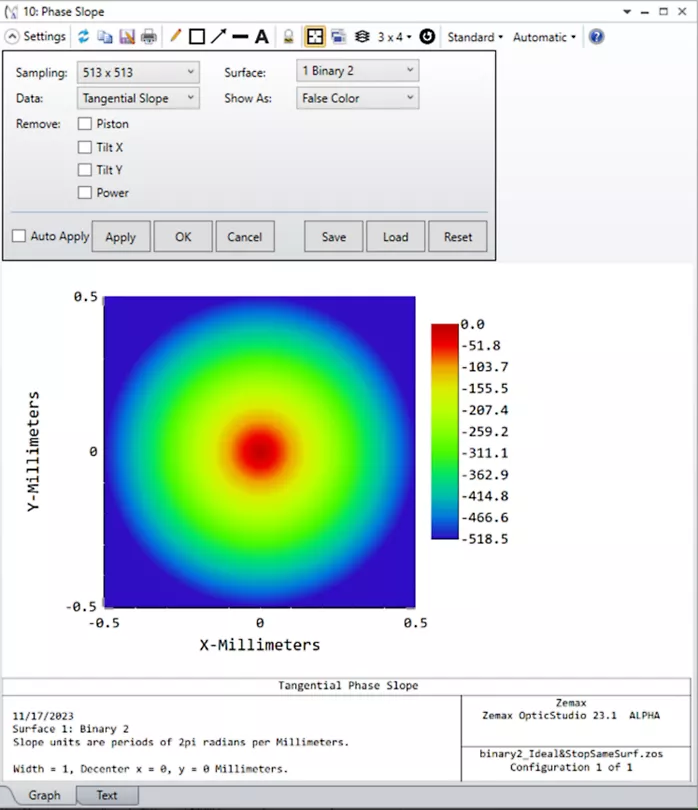The width and height of the screenshot is (698, 810).
Task: Select the text annotation tool A
Action: (x=262, y=37)
